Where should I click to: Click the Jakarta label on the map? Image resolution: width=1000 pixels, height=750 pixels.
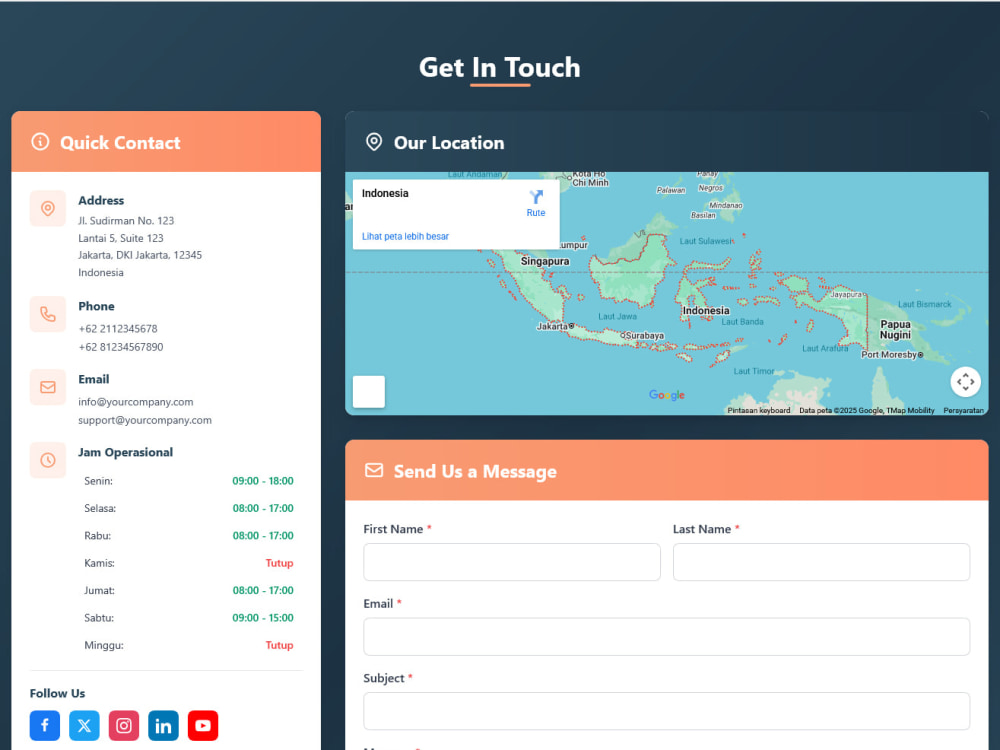point(552,327)
